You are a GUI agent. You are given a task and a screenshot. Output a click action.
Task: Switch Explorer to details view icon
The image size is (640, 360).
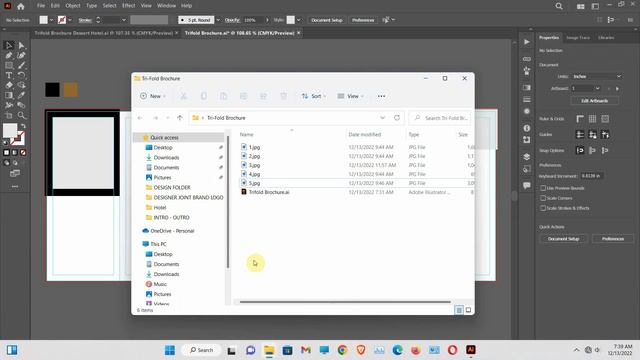pos(459,310)
